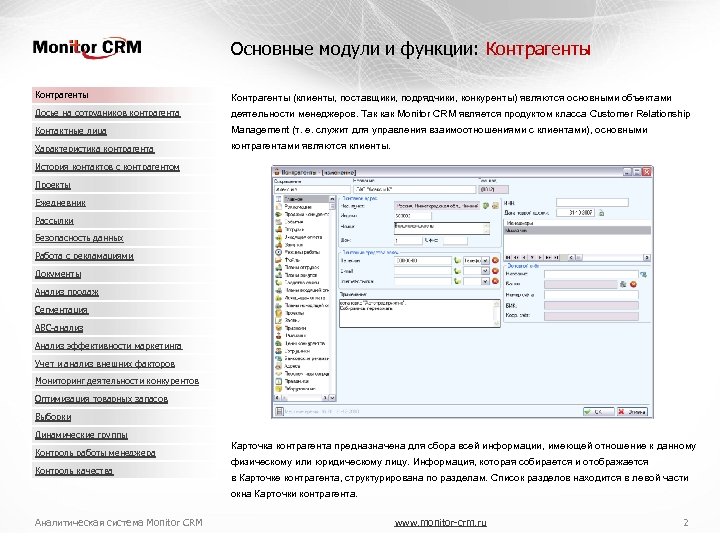The height and width of the screenshot is (540, 720).
Task: Click green call icon in Телефон row
Action: (x=457, y=260)
